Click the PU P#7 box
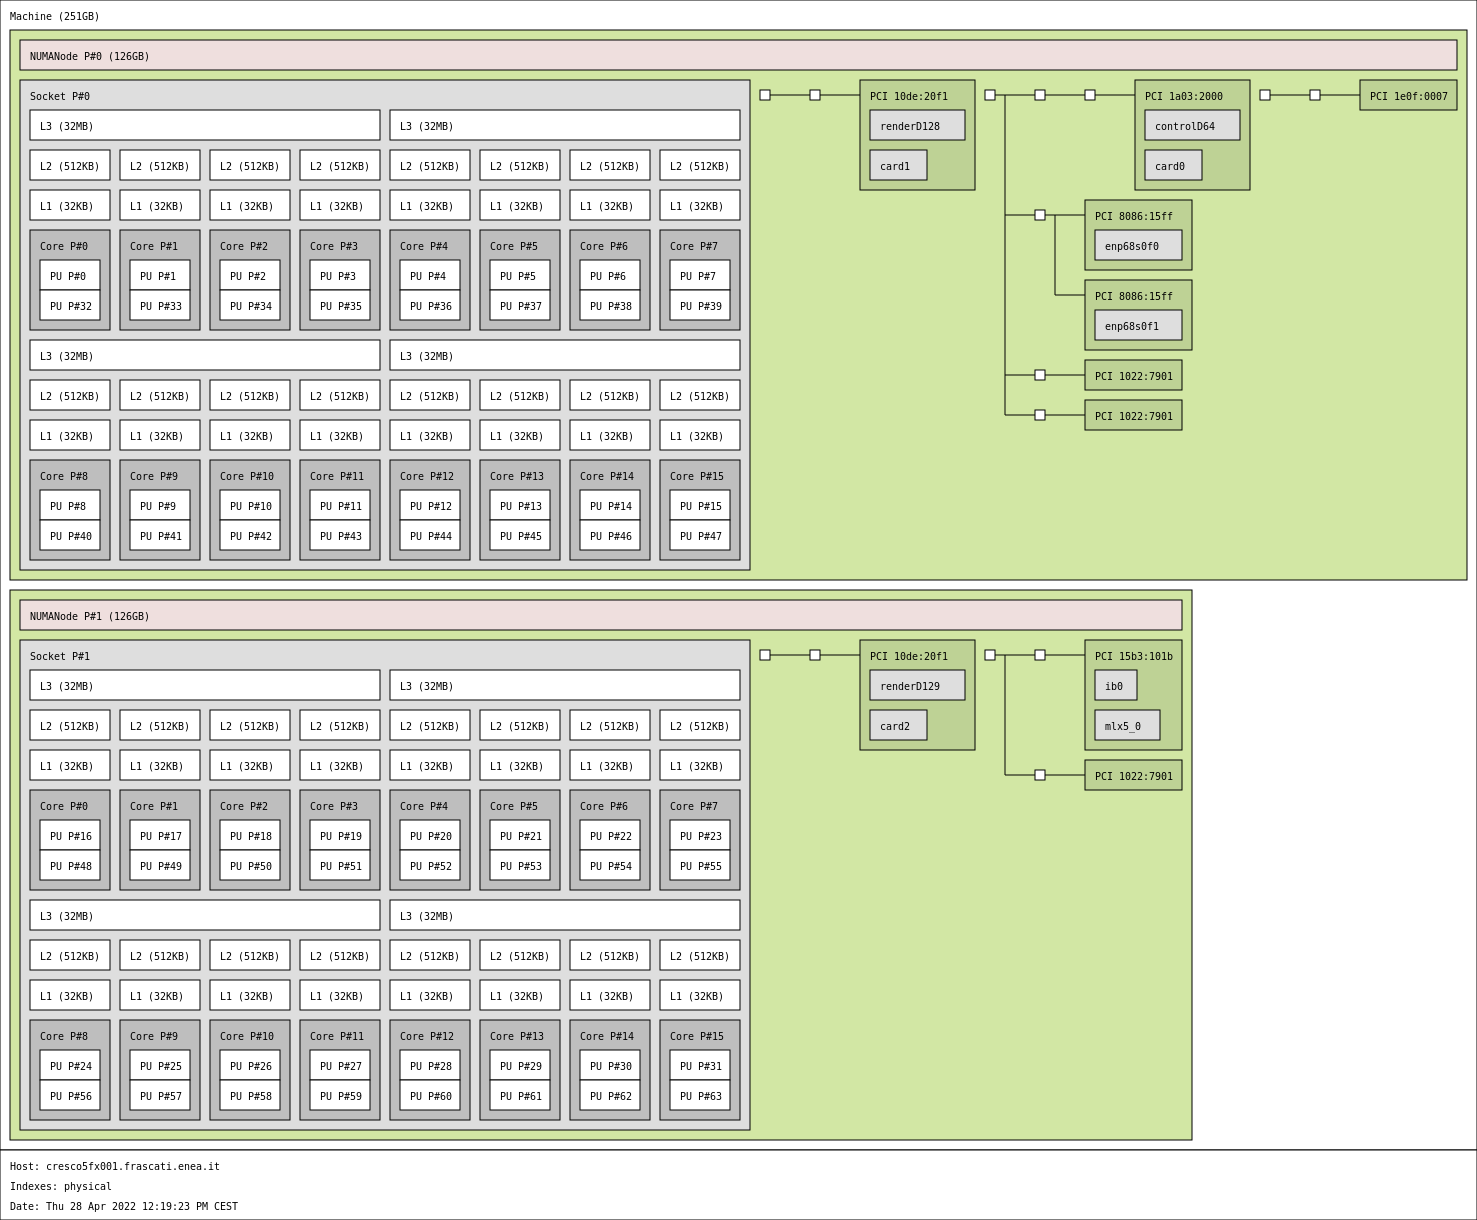Viewport: 1477px width, 1220px height. pyautogui.click(x=700, y=275)
